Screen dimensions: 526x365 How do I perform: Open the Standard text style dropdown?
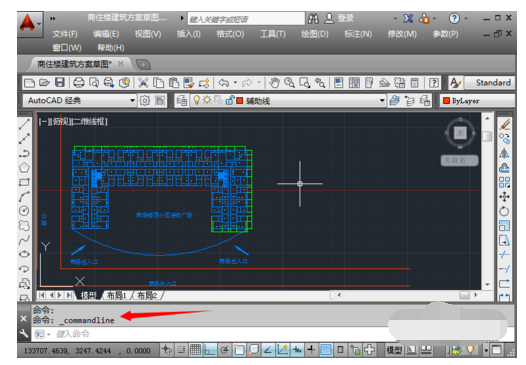(x=489, y=83)
